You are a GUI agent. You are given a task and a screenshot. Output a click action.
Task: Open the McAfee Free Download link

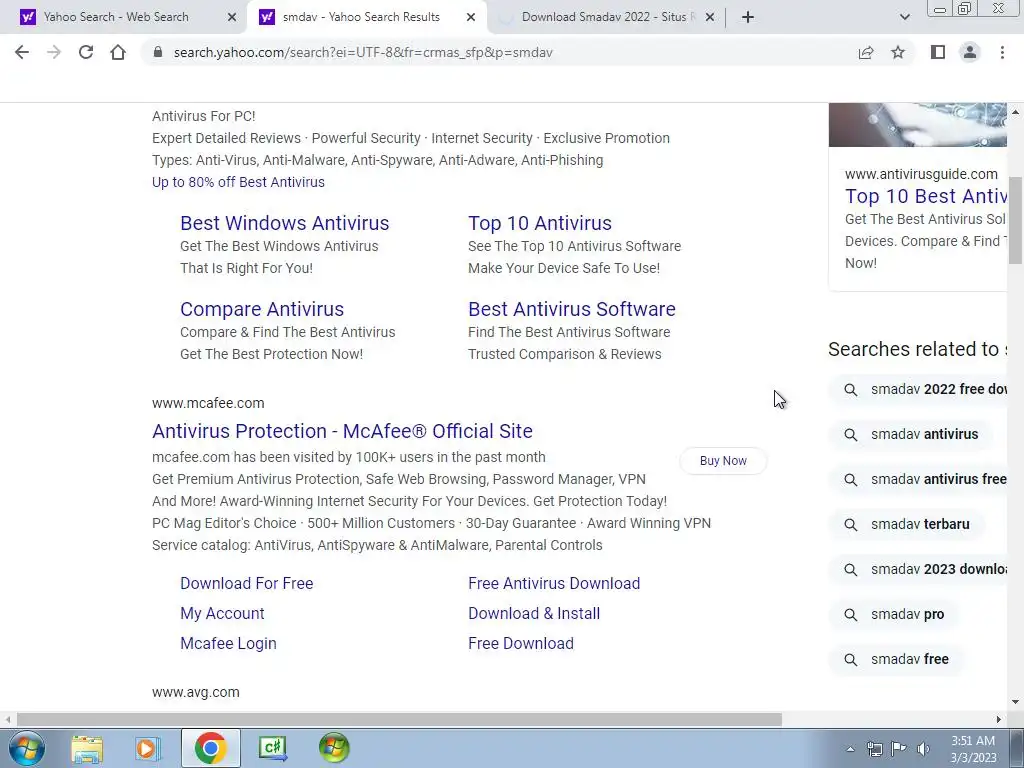pyautogui.click(x=521, y=643)
